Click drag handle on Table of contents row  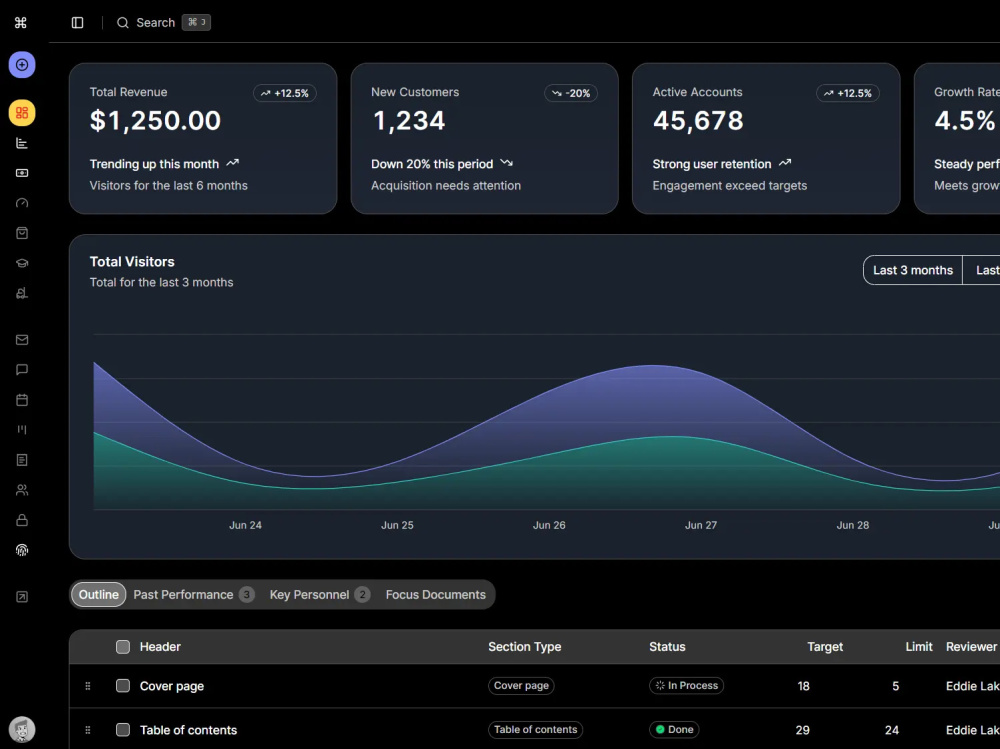88,730
